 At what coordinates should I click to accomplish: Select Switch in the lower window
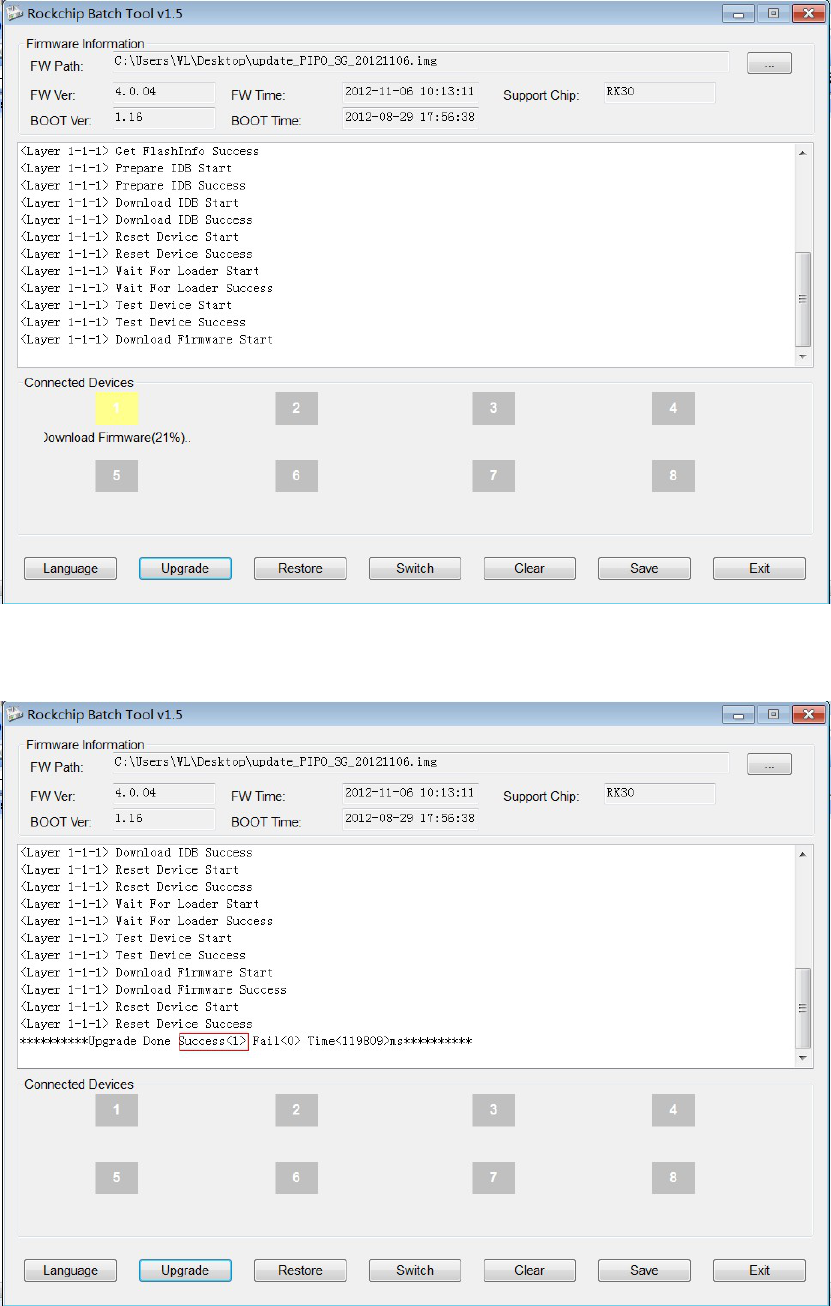[415, 1270]
